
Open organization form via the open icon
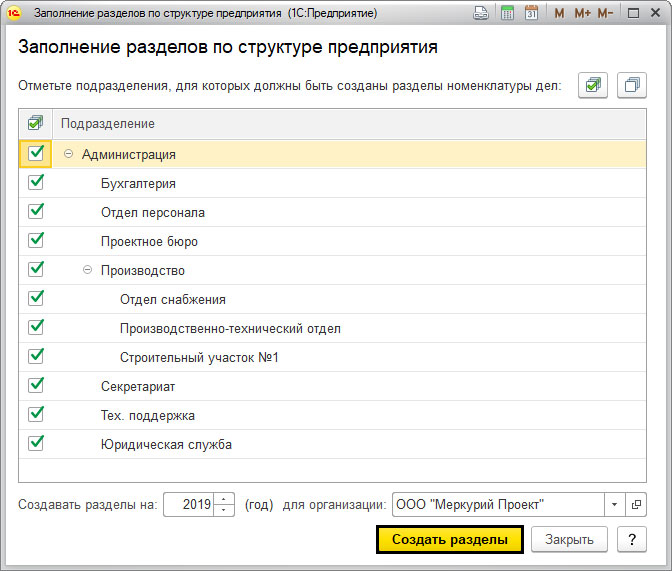click(x=636, y=505)
